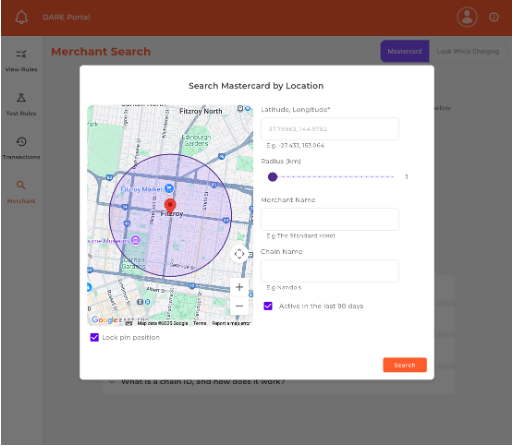512x446 pixels.
Task: Click Report a map error link
Action: (x=231, y=323)
